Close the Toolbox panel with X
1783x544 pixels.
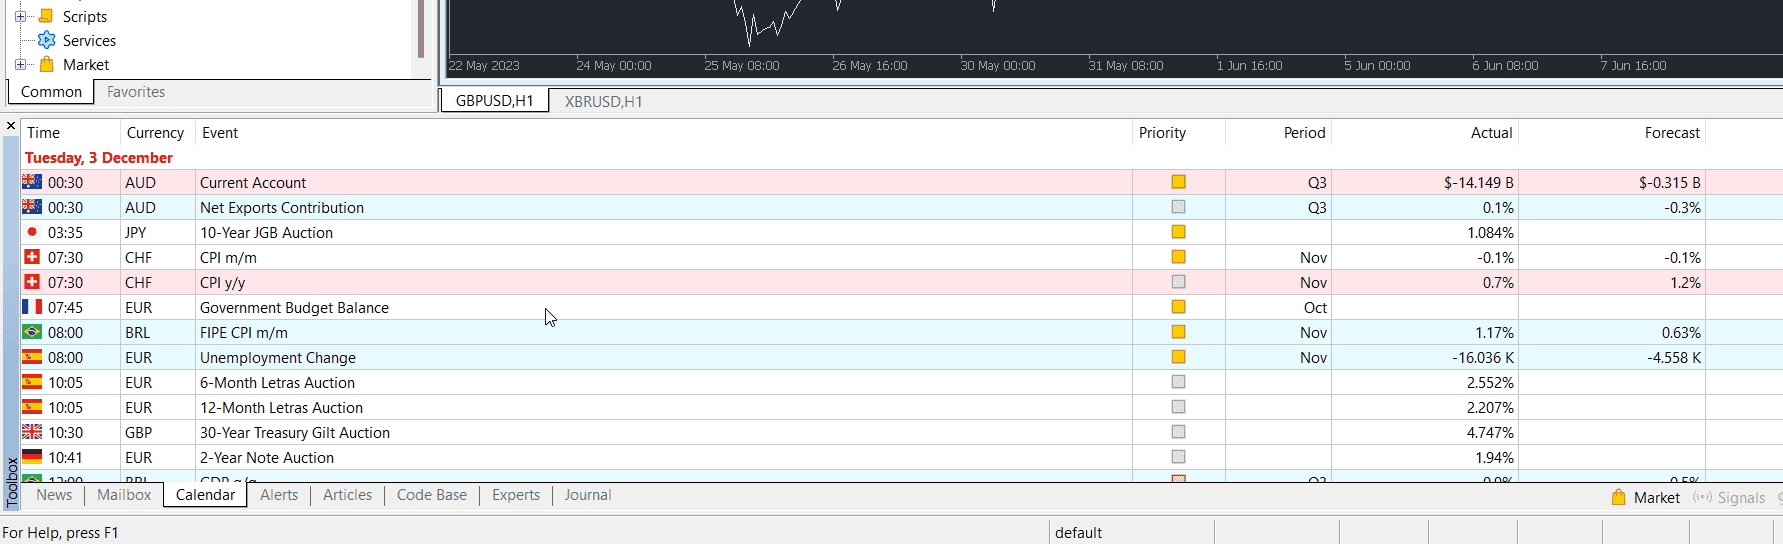[x=11, y=126]
